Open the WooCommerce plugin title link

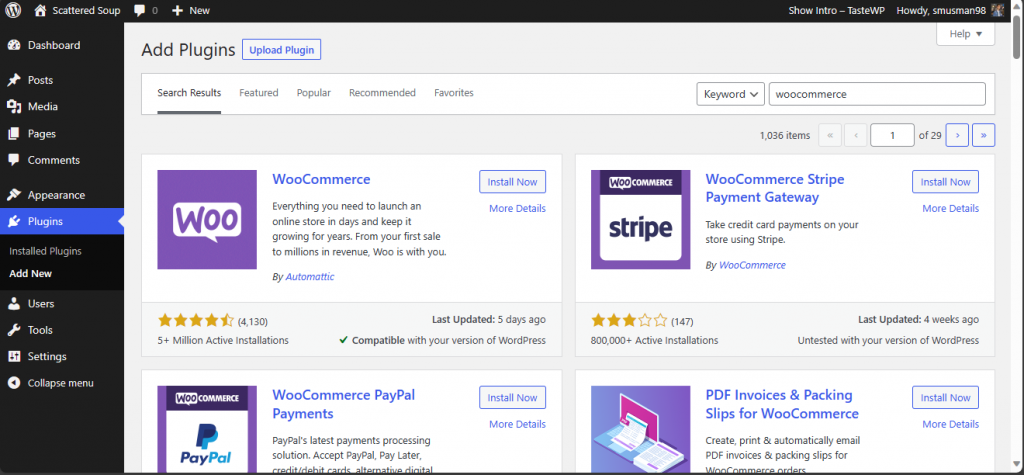pyautogui.click(x=321, y=179)
